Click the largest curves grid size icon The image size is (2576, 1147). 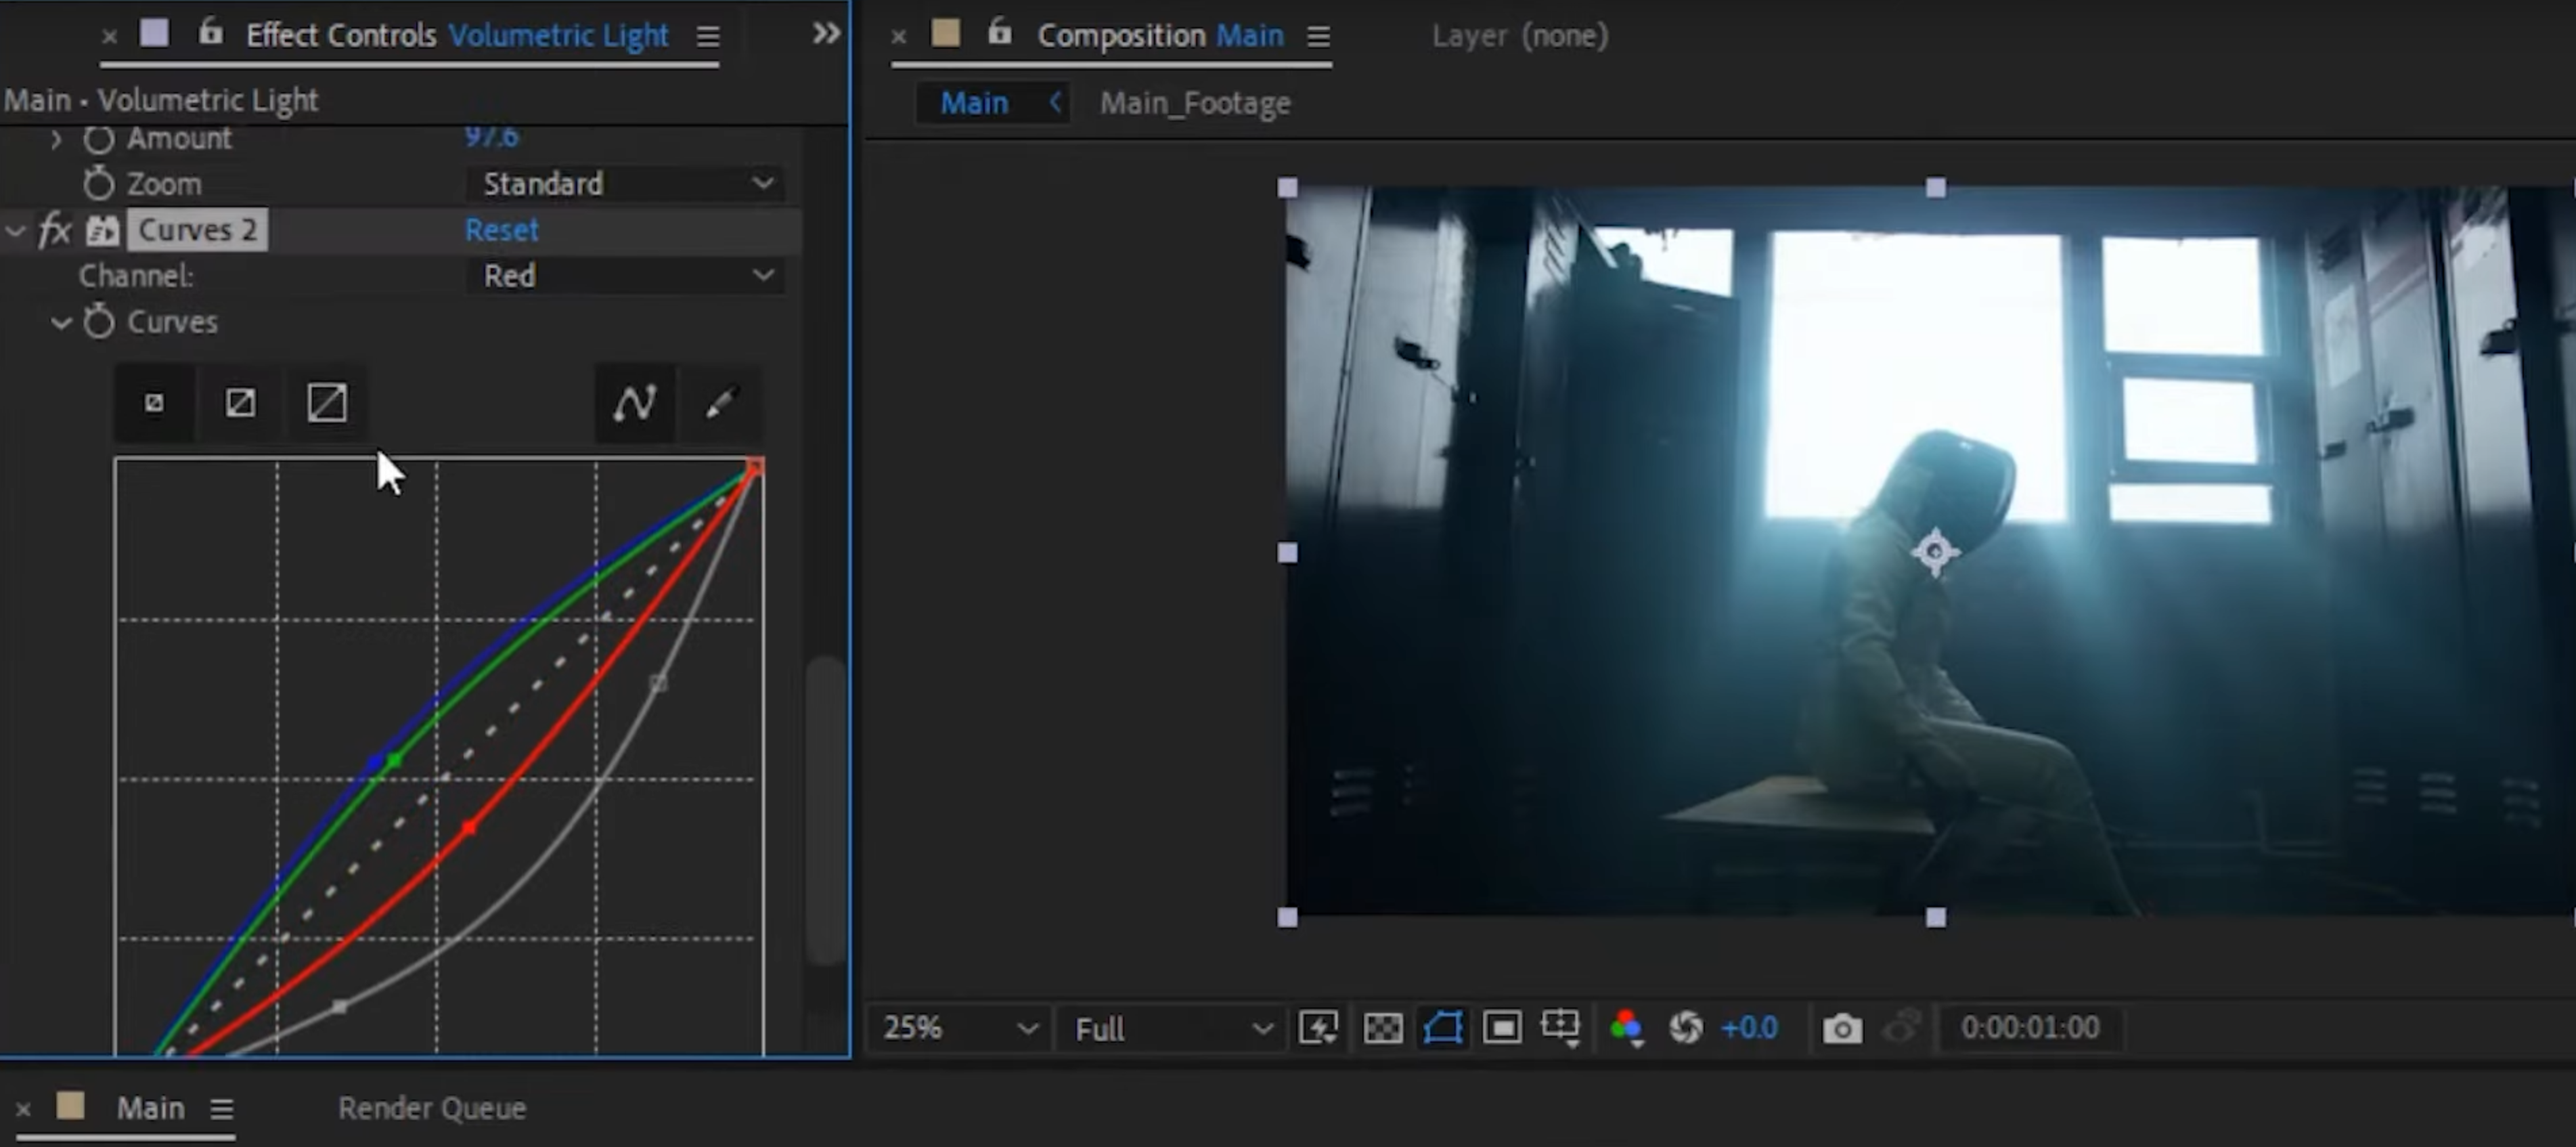coord(326,403)
